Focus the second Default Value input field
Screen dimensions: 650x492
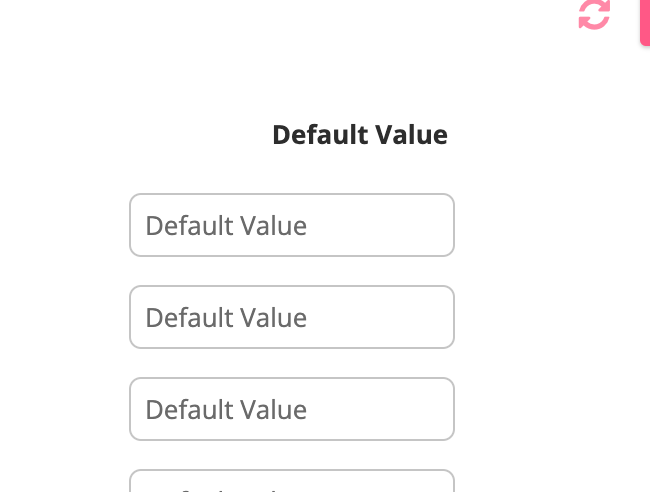tap(292, 317)
